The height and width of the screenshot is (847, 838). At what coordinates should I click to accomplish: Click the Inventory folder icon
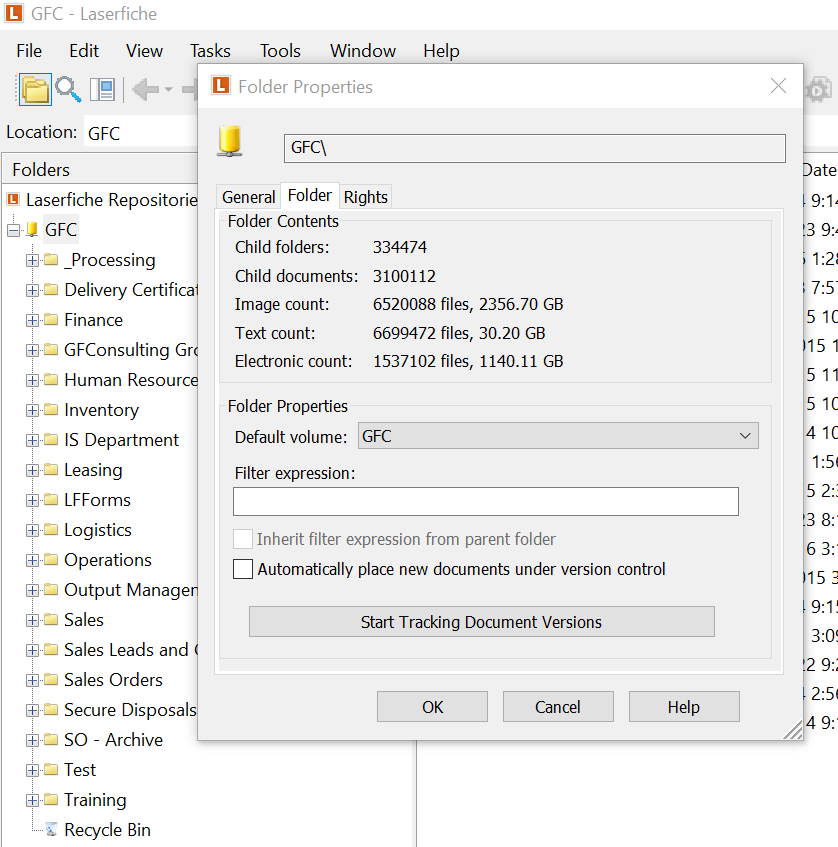51,409
